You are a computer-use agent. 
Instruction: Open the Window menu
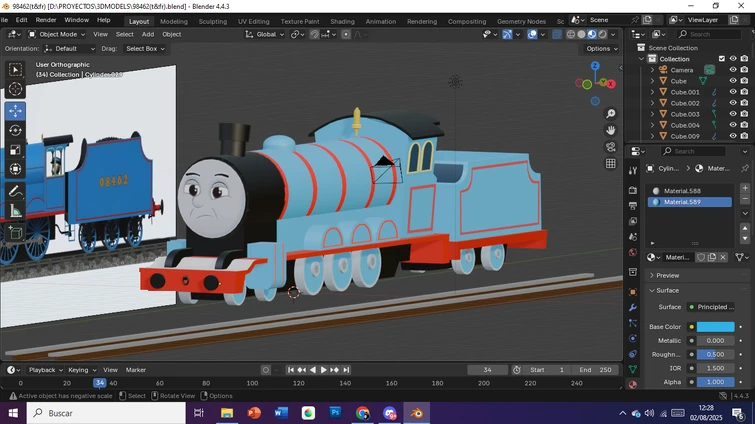(77, 20)
